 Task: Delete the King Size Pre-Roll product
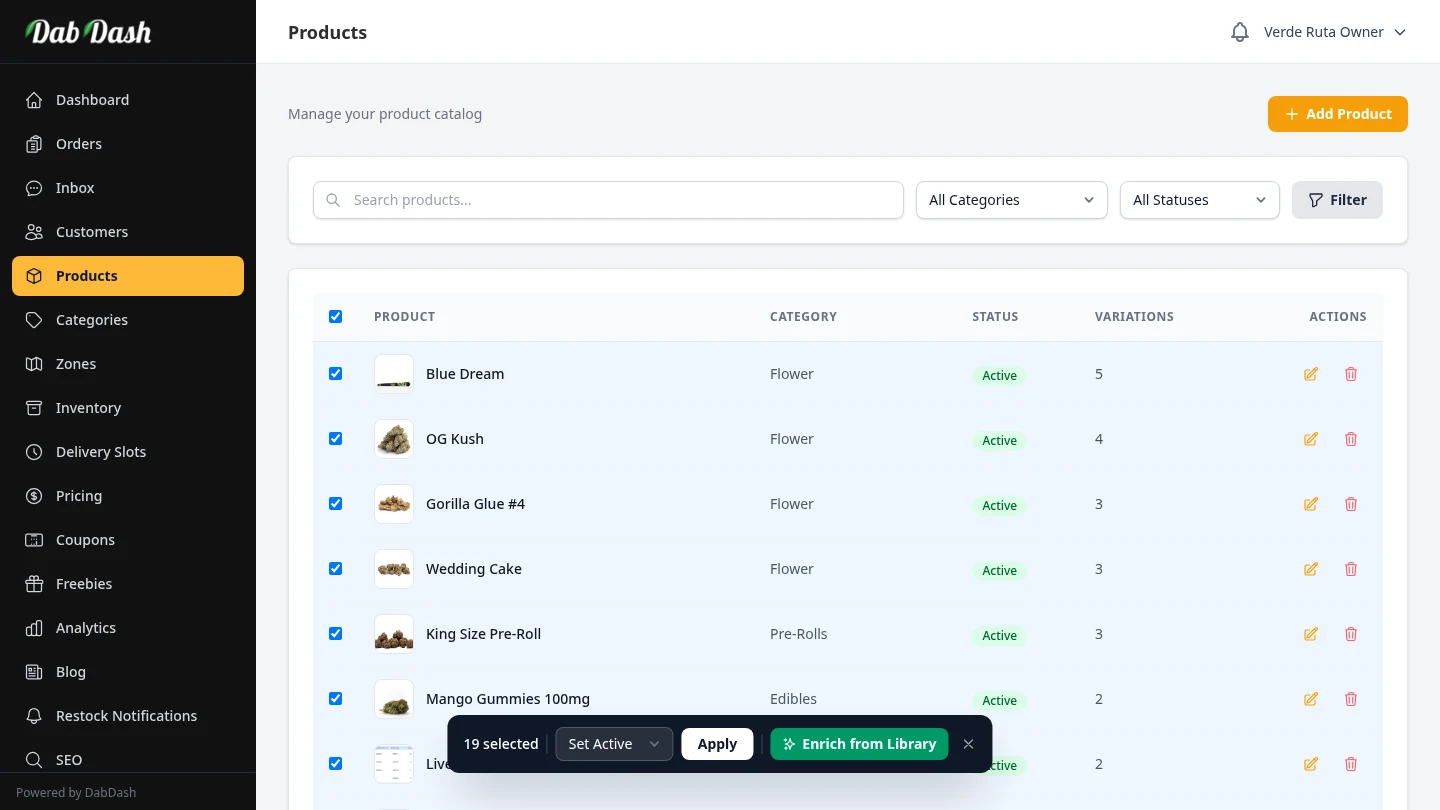coord(1351,634)
